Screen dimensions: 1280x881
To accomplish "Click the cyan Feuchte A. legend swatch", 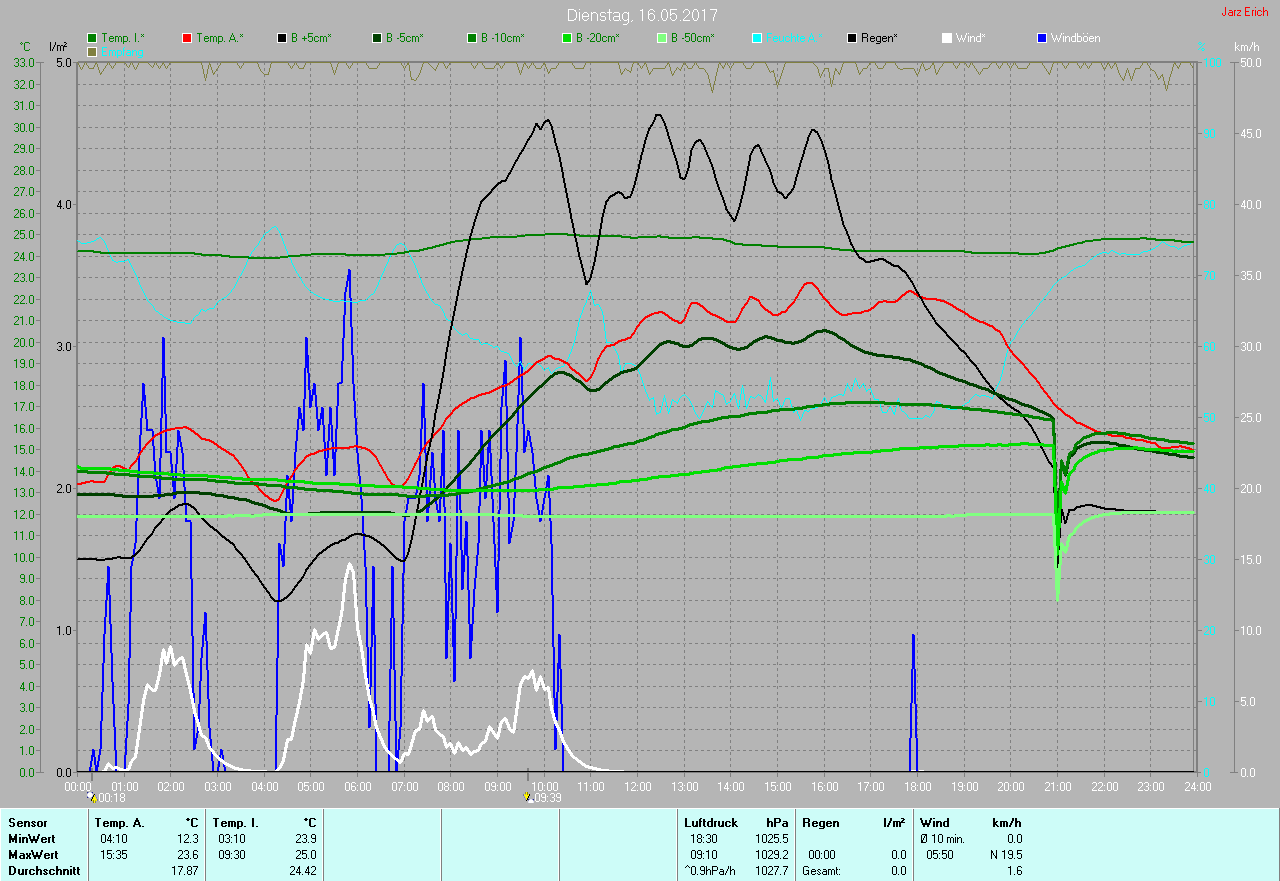I will click(756, 38).
